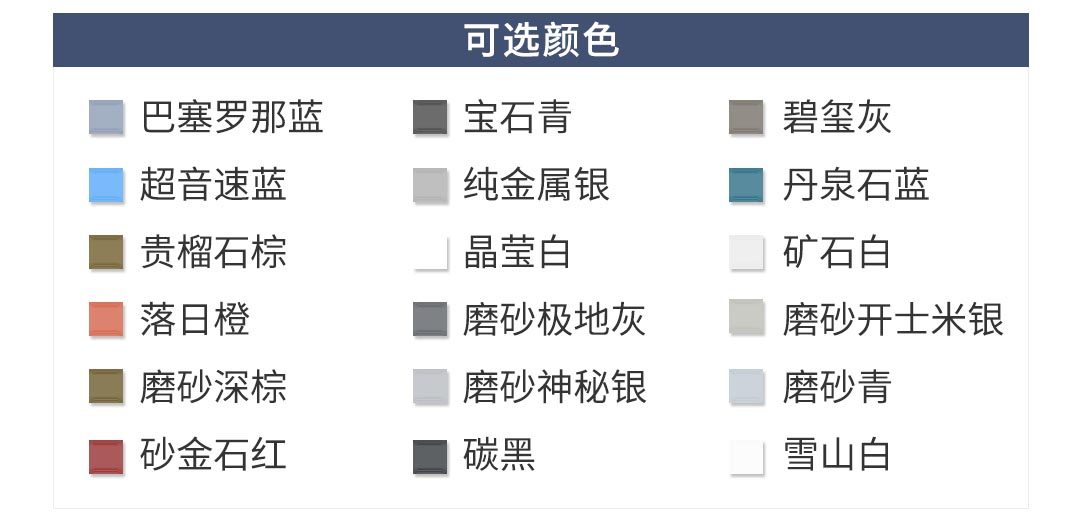Select the 宝石青 dark gray swatch
This screenshot has width=1080, height=528.
[430, 118]
